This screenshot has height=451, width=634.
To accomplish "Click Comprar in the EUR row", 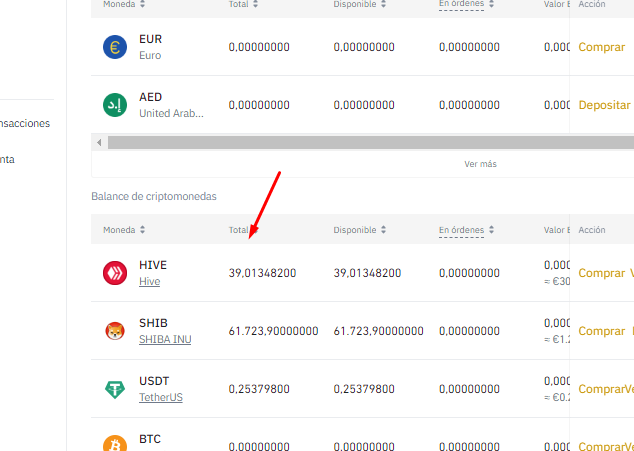I will (x=602, y=47).
